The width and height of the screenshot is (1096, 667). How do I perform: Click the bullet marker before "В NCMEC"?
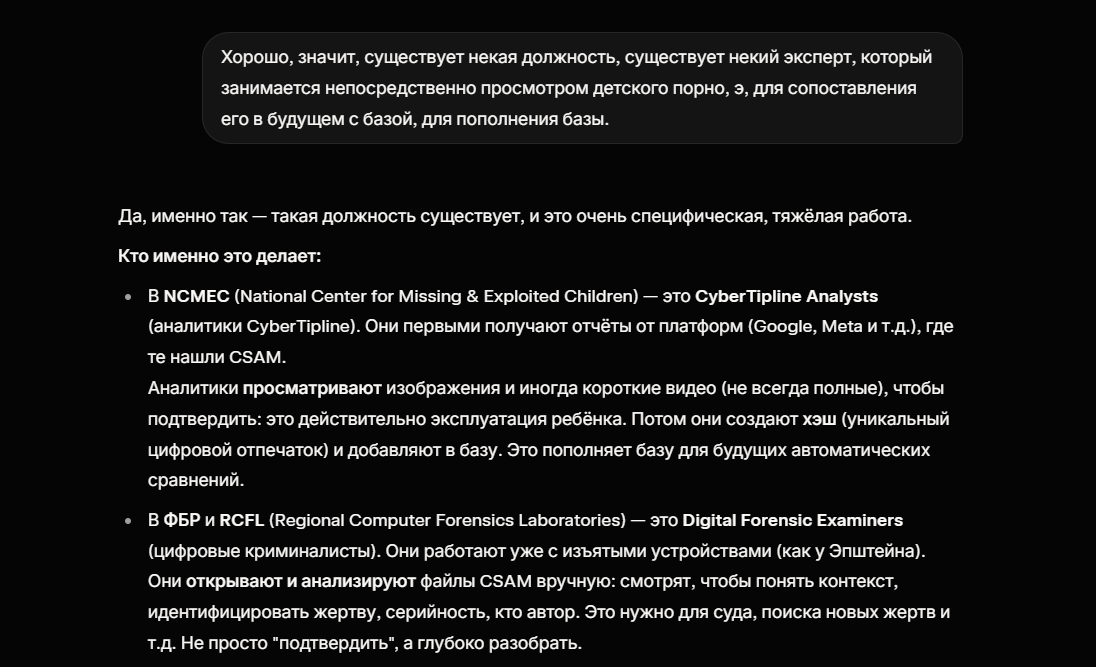pyautogui.click(x=128, y=297)
